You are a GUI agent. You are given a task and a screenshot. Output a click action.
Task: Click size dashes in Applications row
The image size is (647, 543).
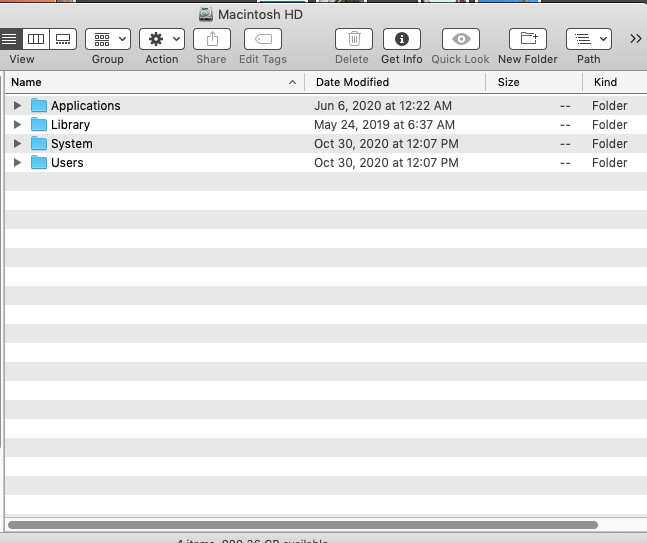tap(565, 106)
